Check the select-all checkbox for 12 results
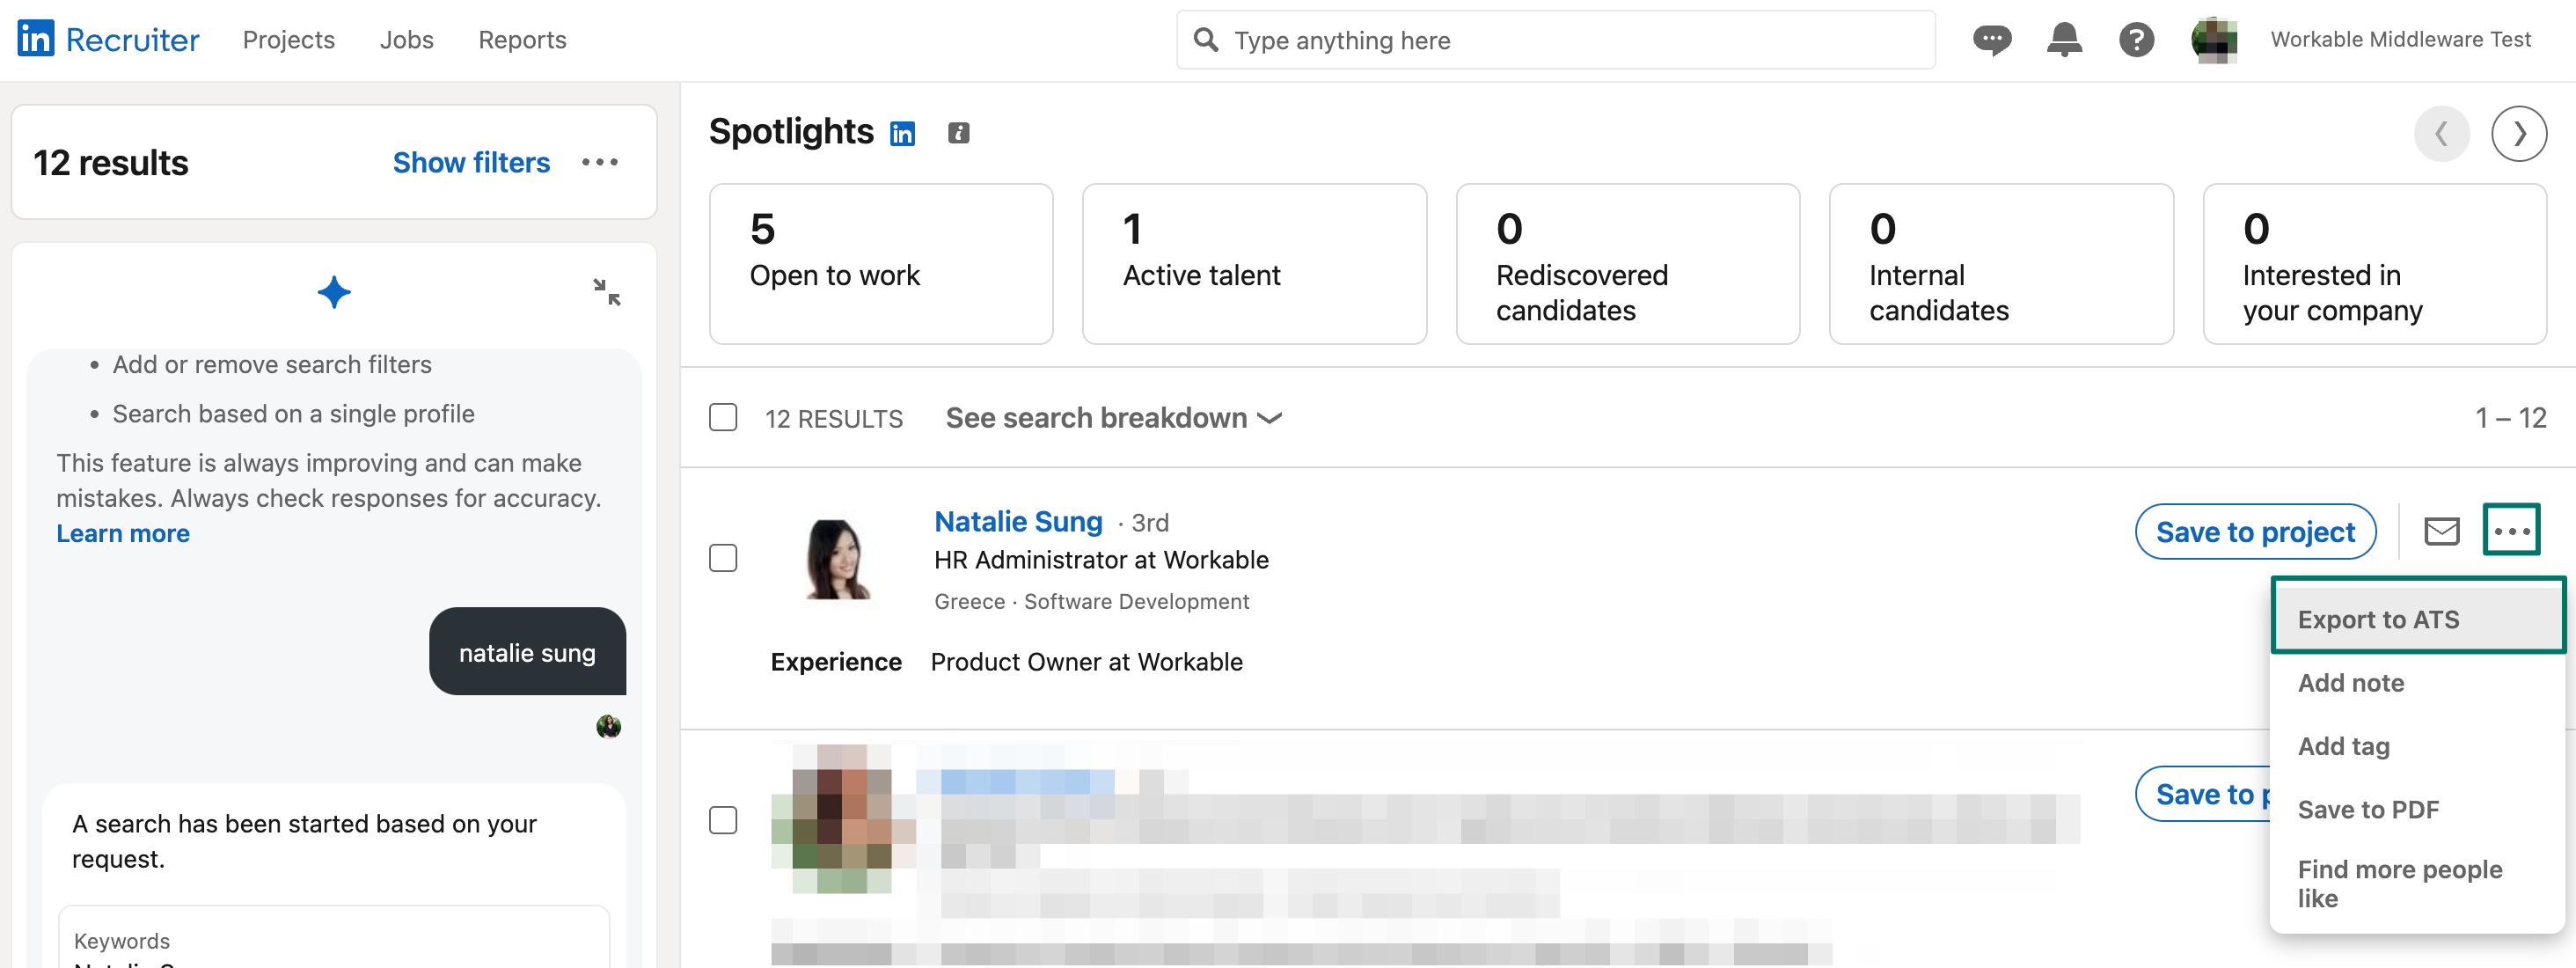 click(x=723, y=417)
